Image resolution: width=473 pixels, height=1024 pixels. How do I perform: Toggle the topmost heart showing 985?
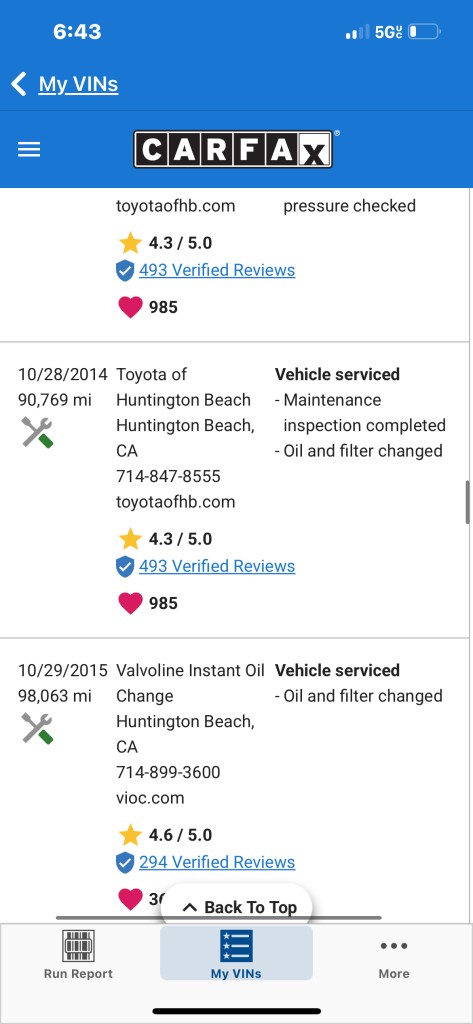[x=130, y=307]
